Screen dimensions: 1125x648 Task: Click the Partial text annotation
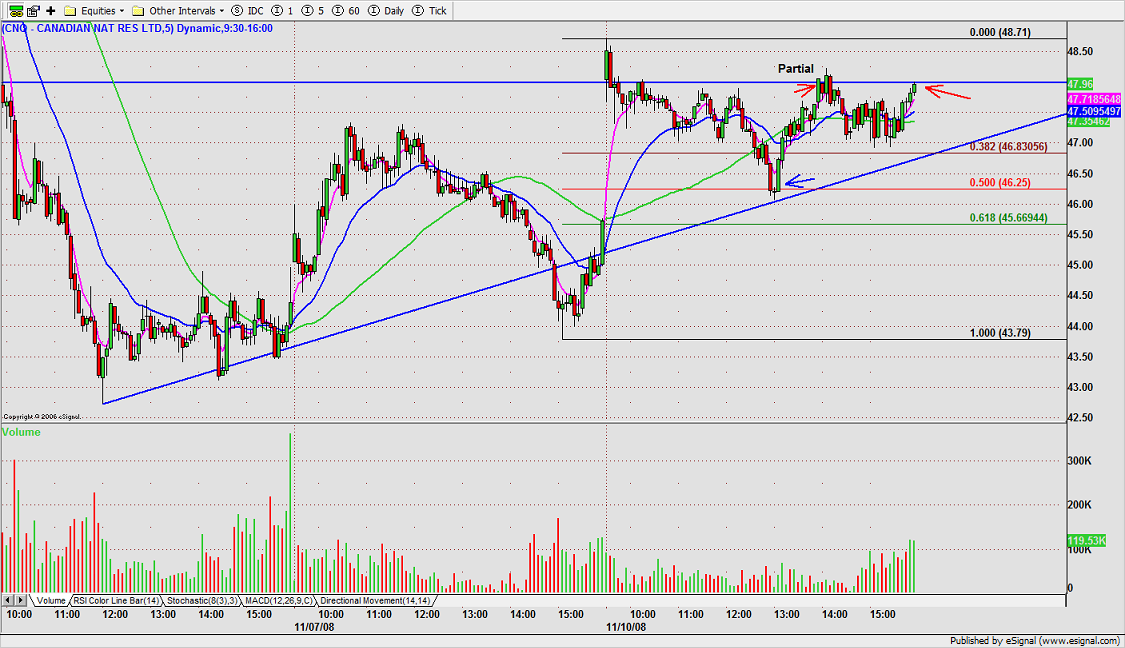tap(796, 69)
